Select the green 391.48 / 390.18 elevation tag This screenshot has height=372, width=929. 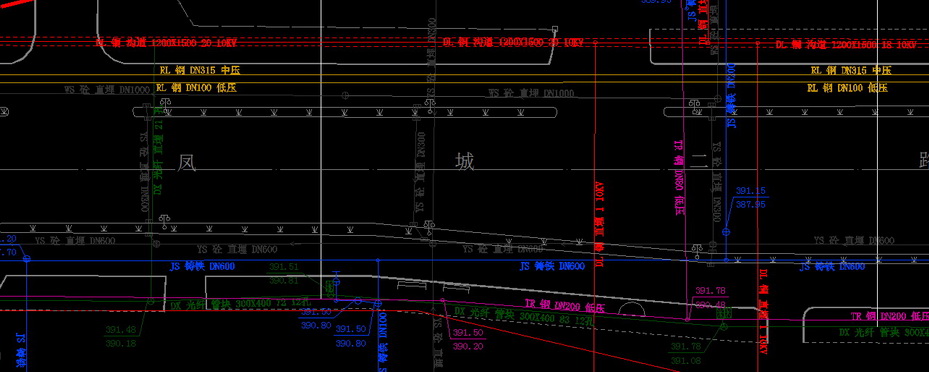[121, 336]
